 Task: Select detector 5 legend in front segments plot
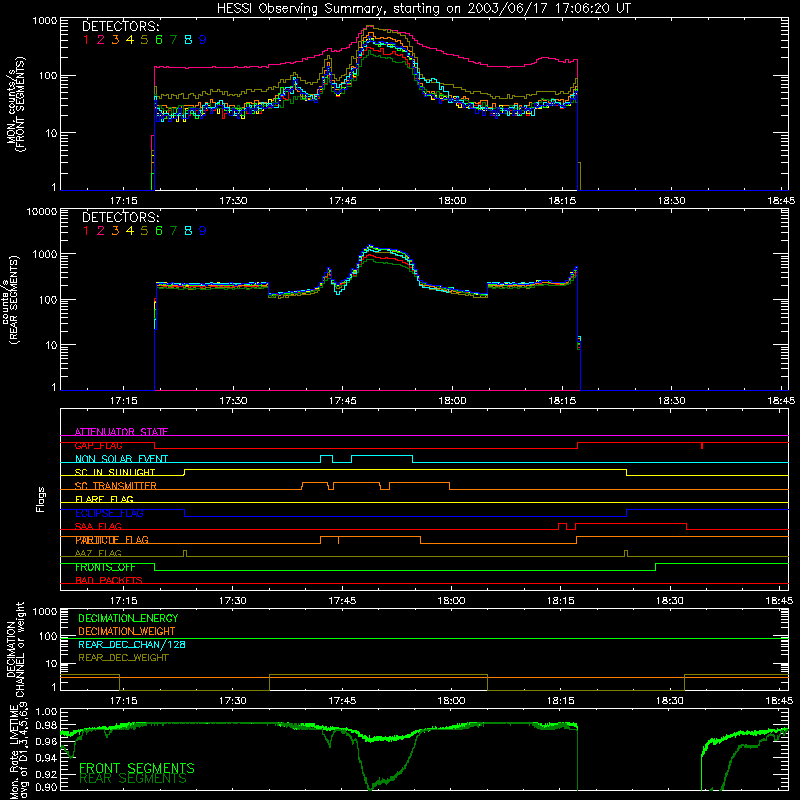pyautogui.click(x=144, y=40)
